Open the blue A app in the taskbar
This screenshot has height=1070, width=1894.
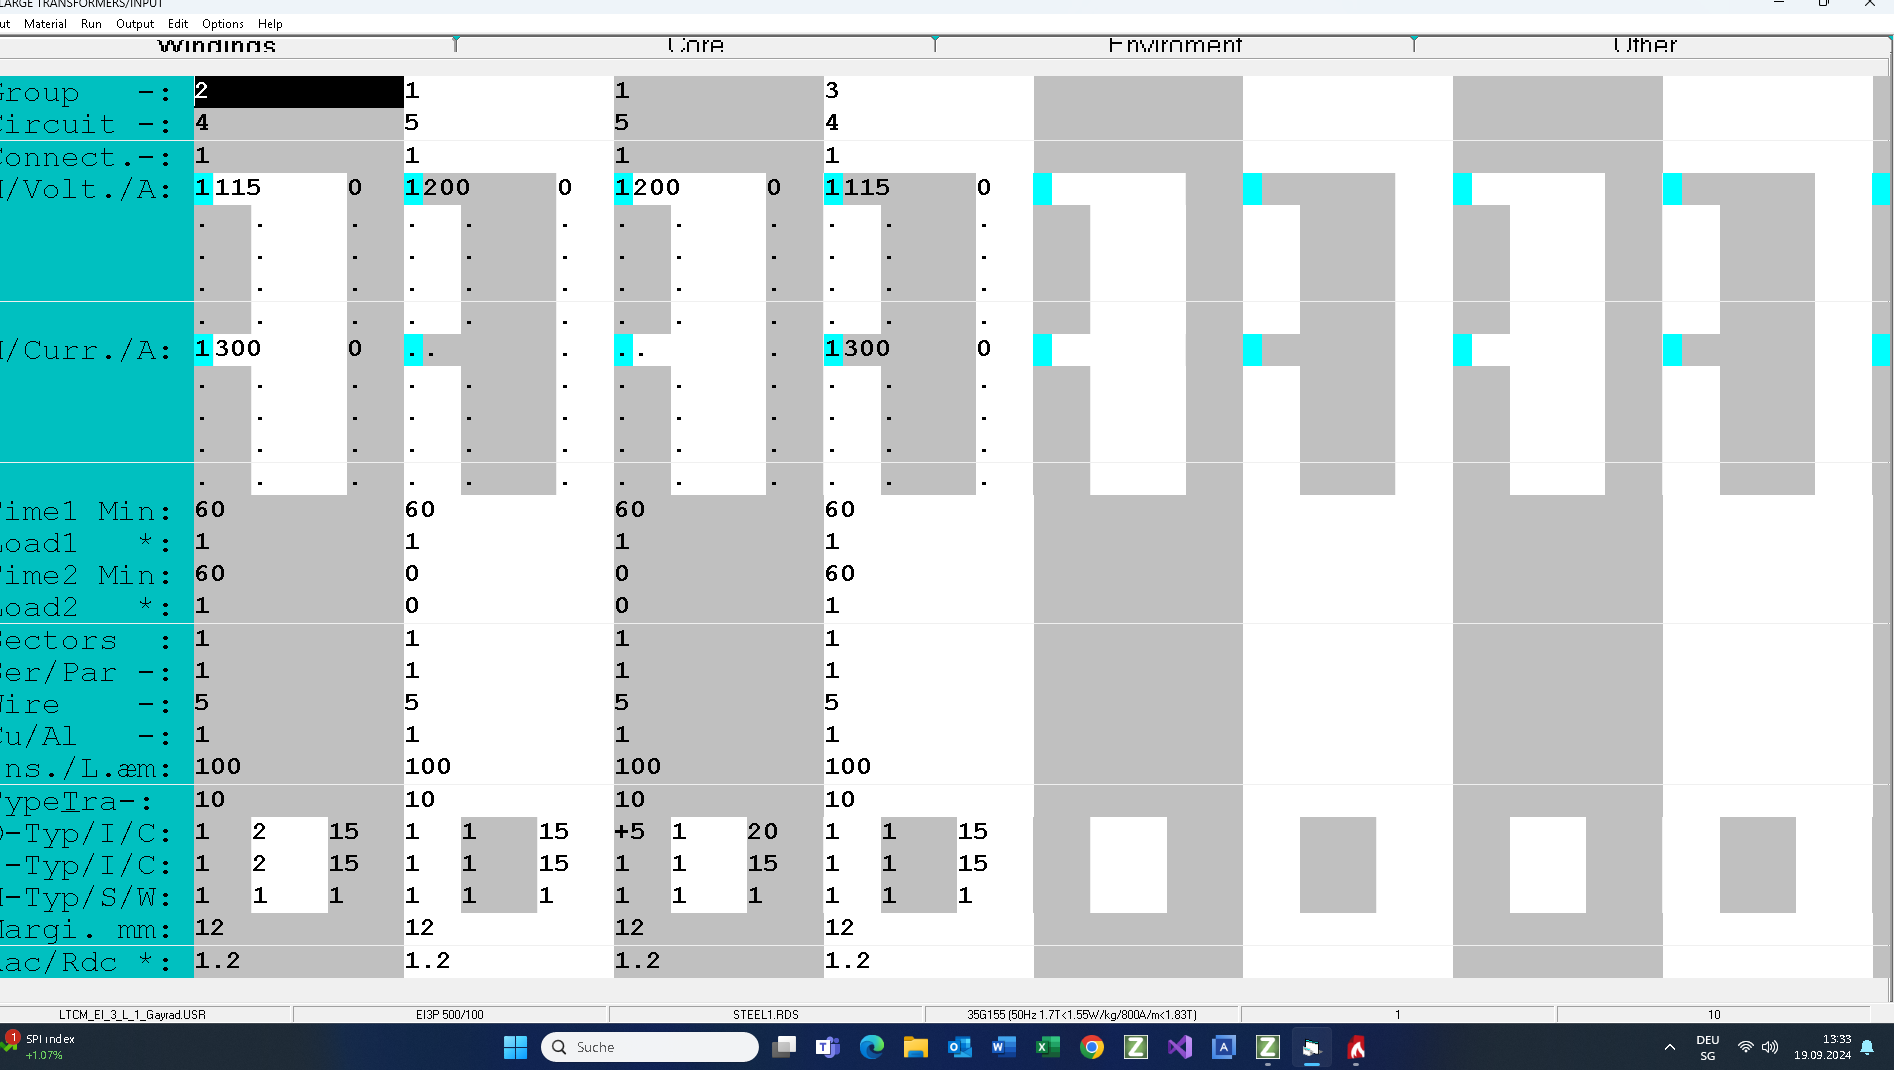coord(1224,1047)
